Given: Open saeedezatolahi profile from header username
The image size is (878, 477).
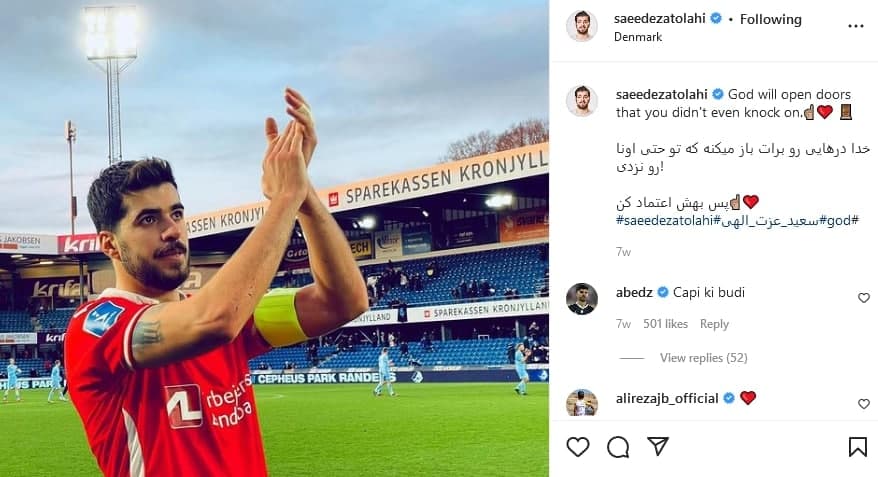Looking at the screenshot, I should tap(660, 18).
